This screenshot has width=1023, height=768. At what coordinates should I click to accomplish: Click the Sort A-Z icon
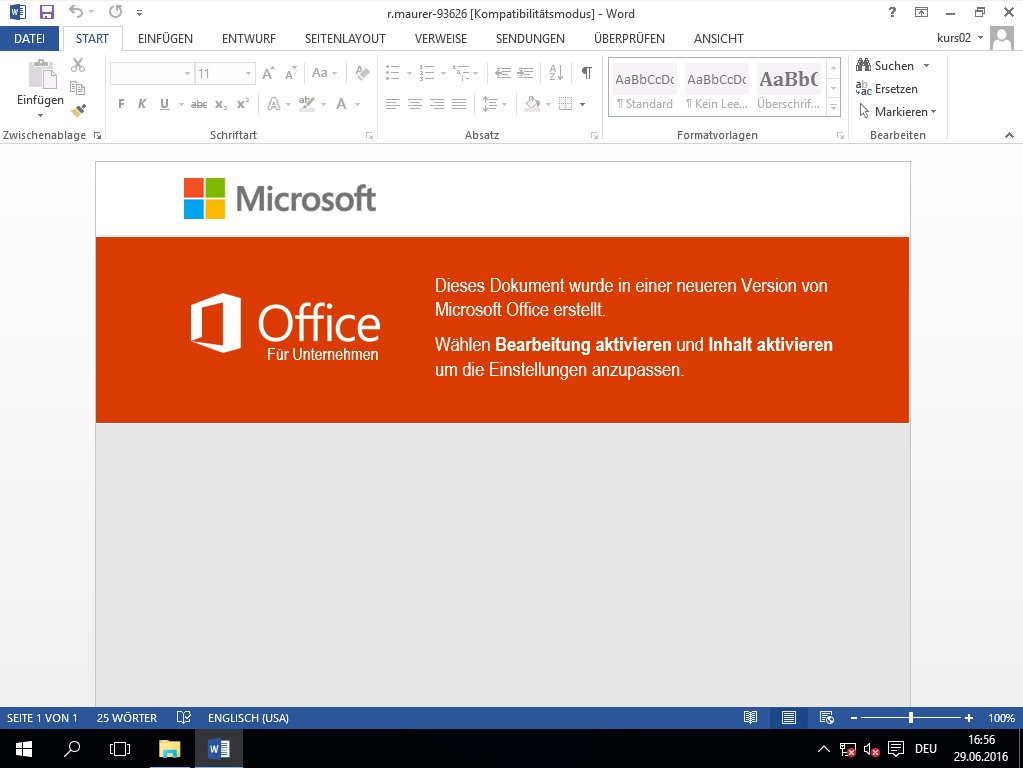[556, 73]
